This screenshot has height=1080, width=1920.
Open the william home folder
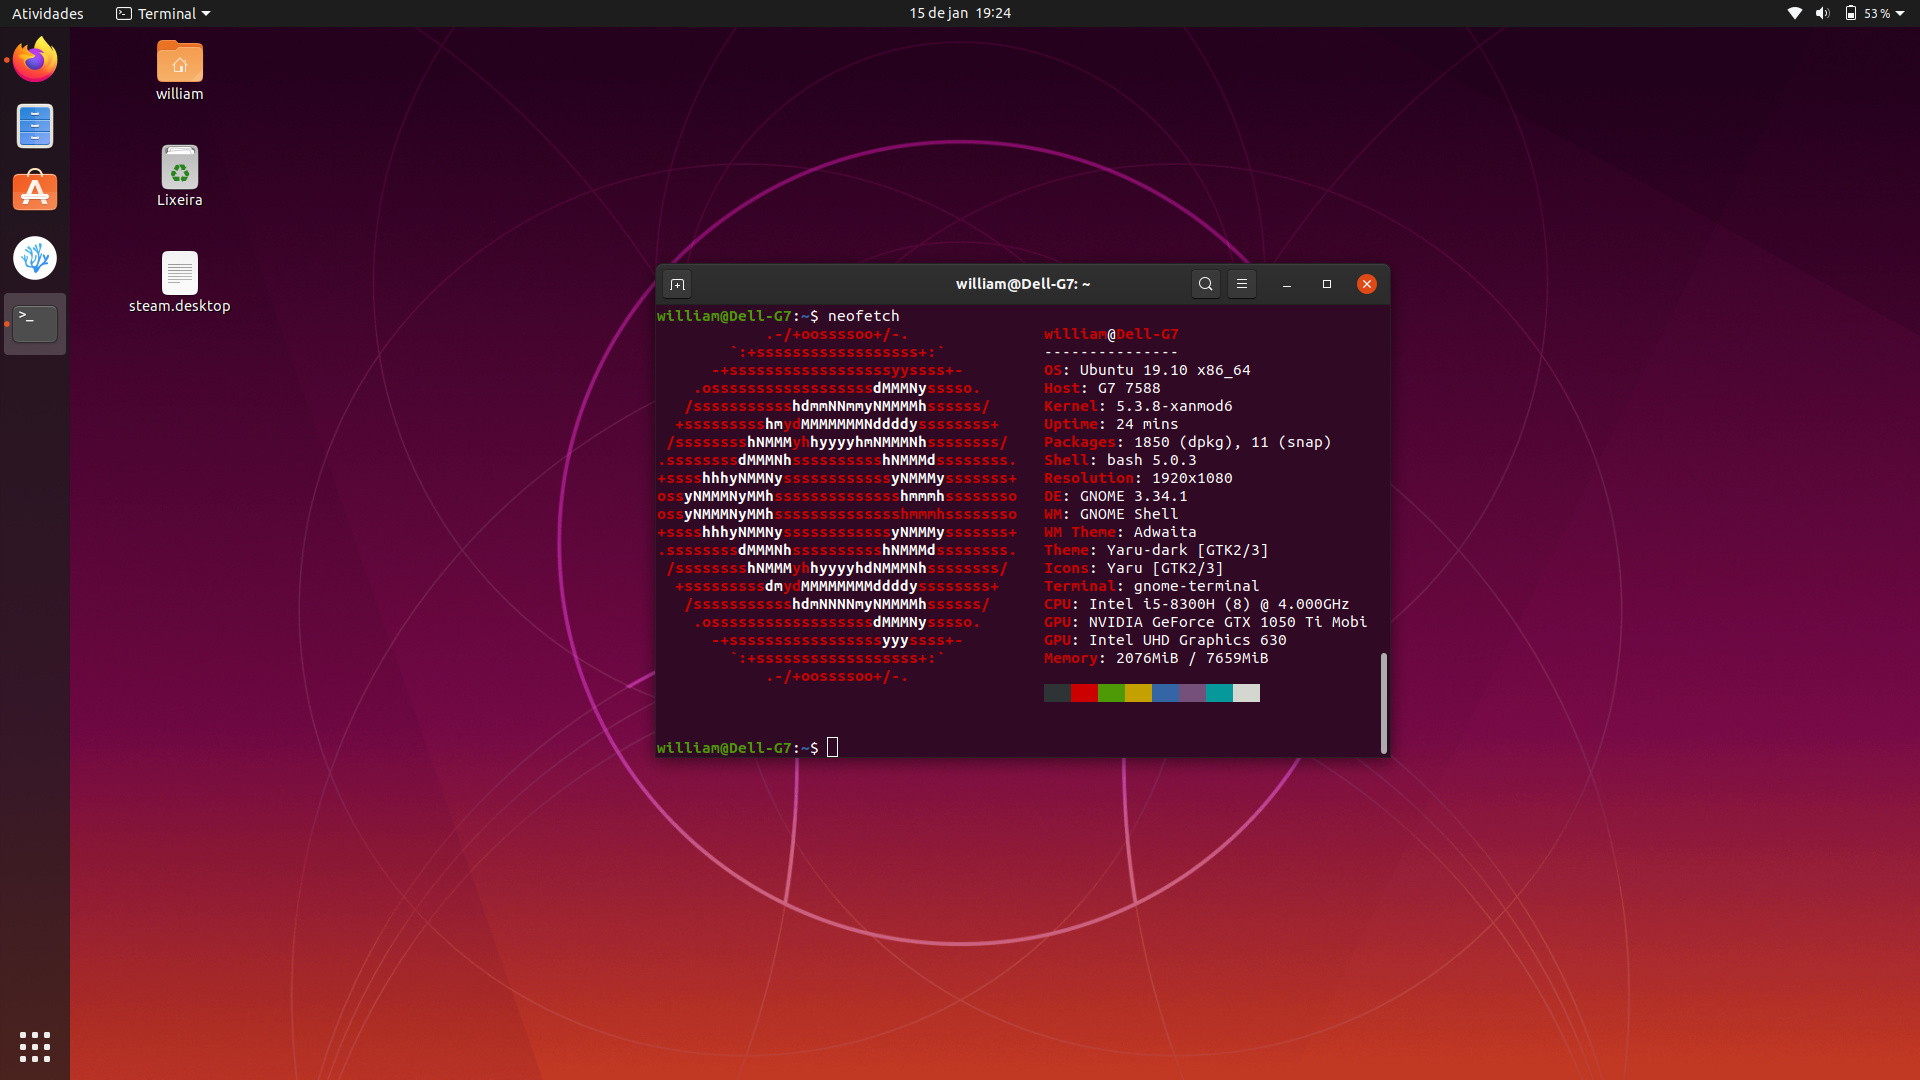(x=180, y=63)
